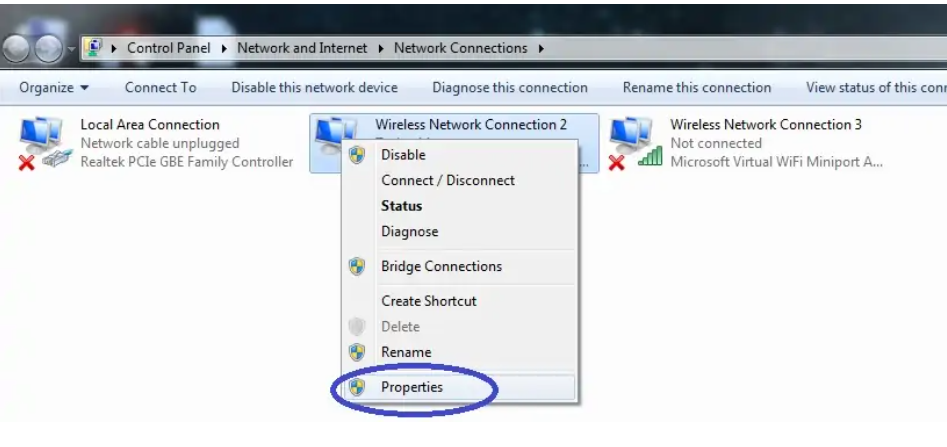Click the shield icon beside Properties

click(357, 387)
